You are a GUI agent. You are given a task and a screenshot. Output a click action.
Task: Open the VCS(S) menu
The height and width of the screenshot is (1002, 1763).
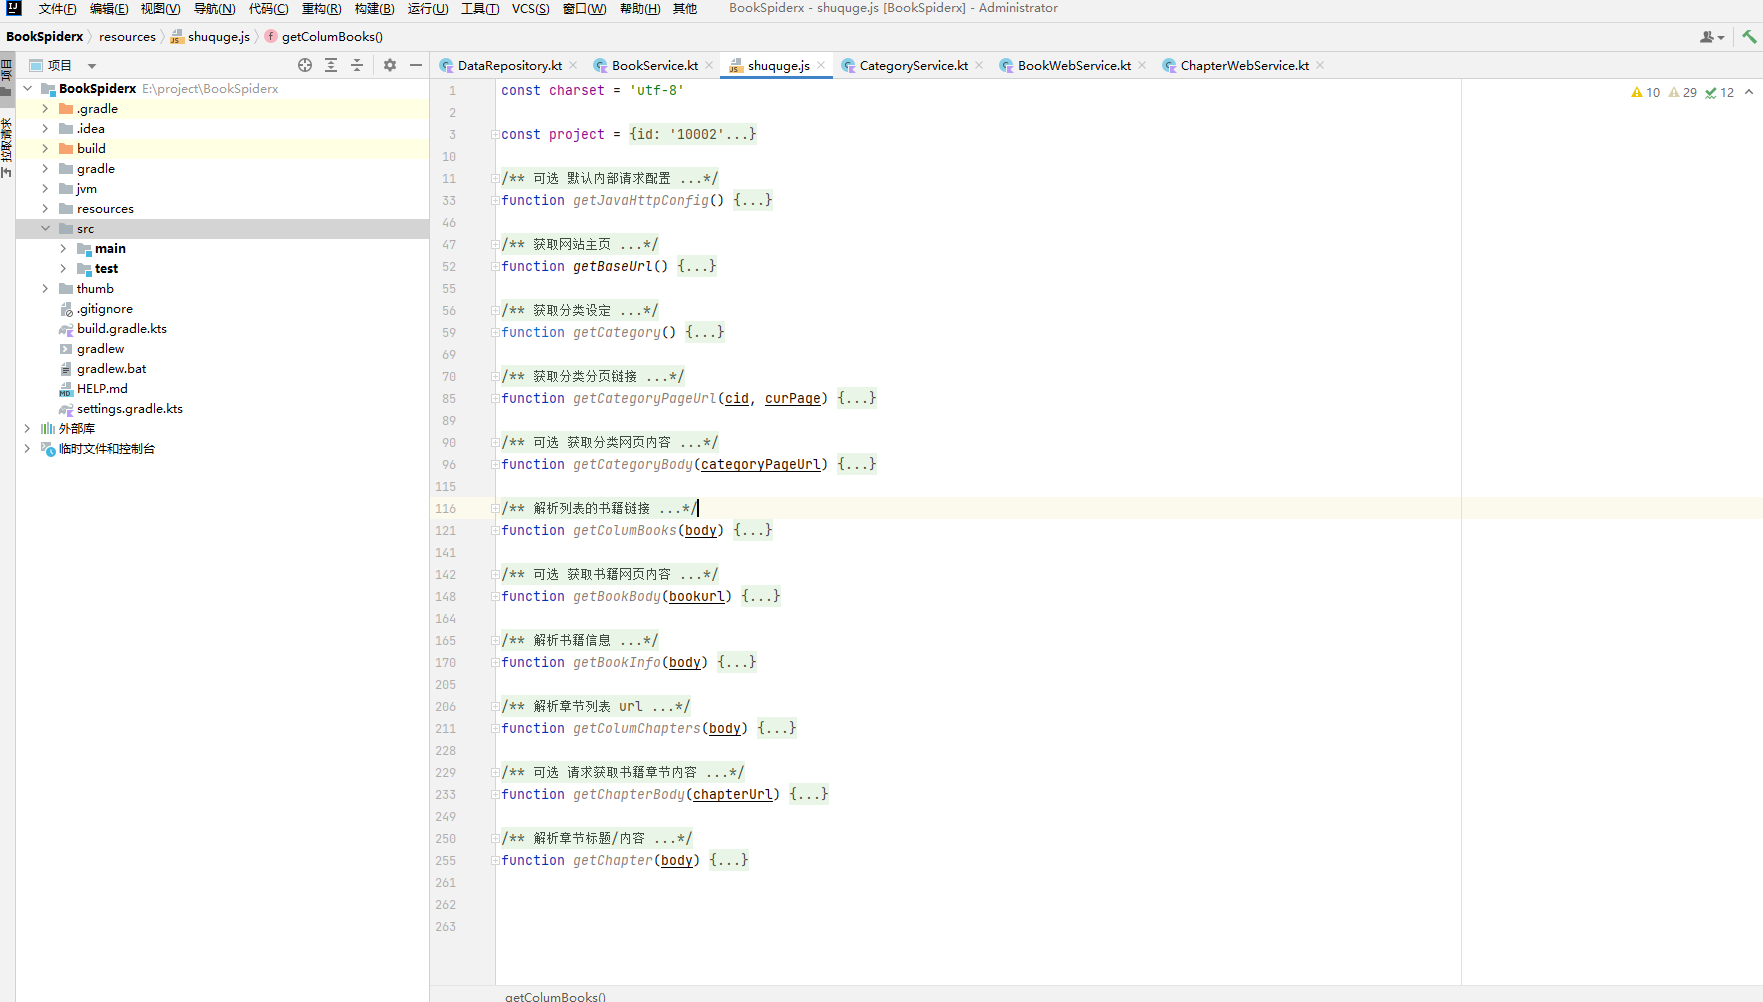pos(531,8)
